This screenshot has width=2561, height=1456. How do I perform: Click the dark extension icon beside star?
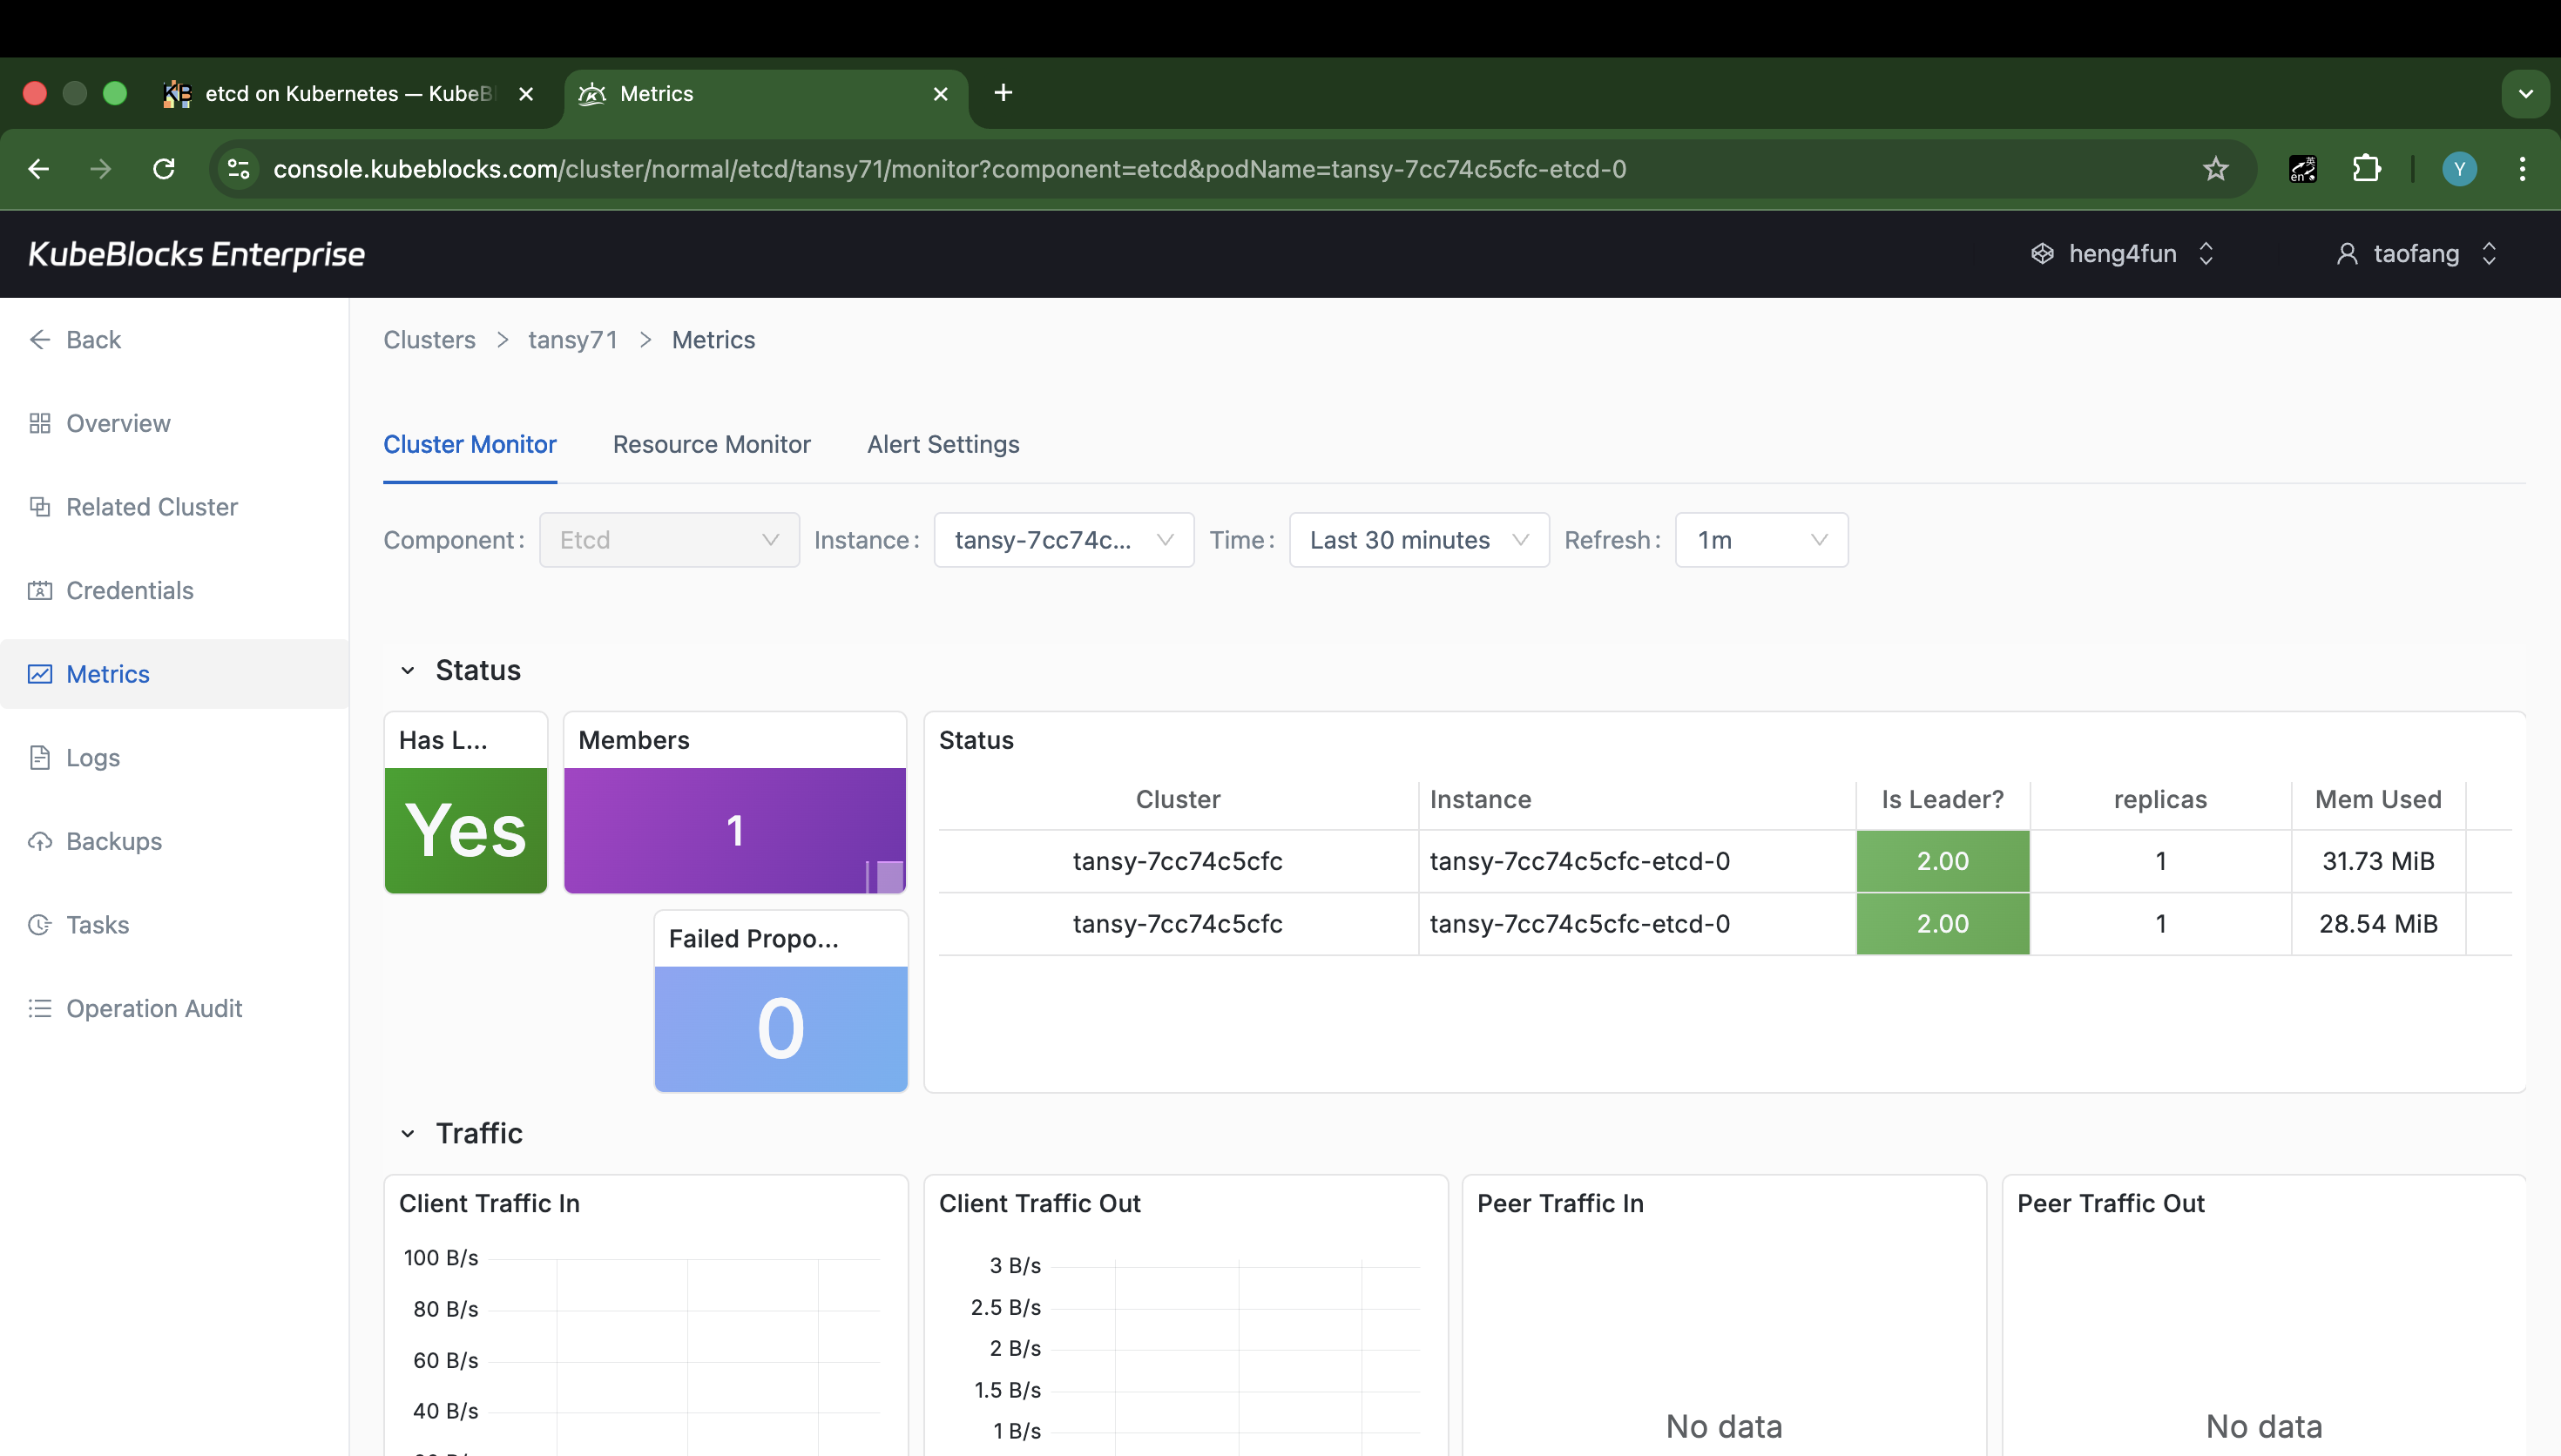point(2303,169)
